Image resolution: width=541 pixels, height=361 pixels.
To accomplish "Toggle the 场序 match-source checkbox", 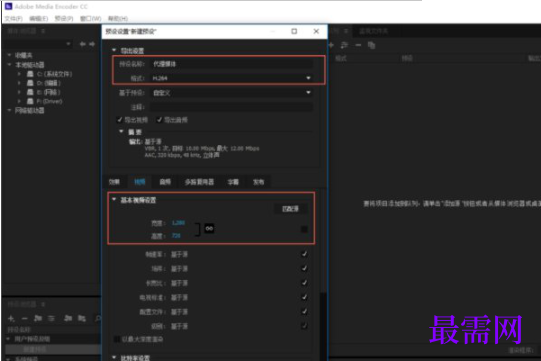I will 304,268.
